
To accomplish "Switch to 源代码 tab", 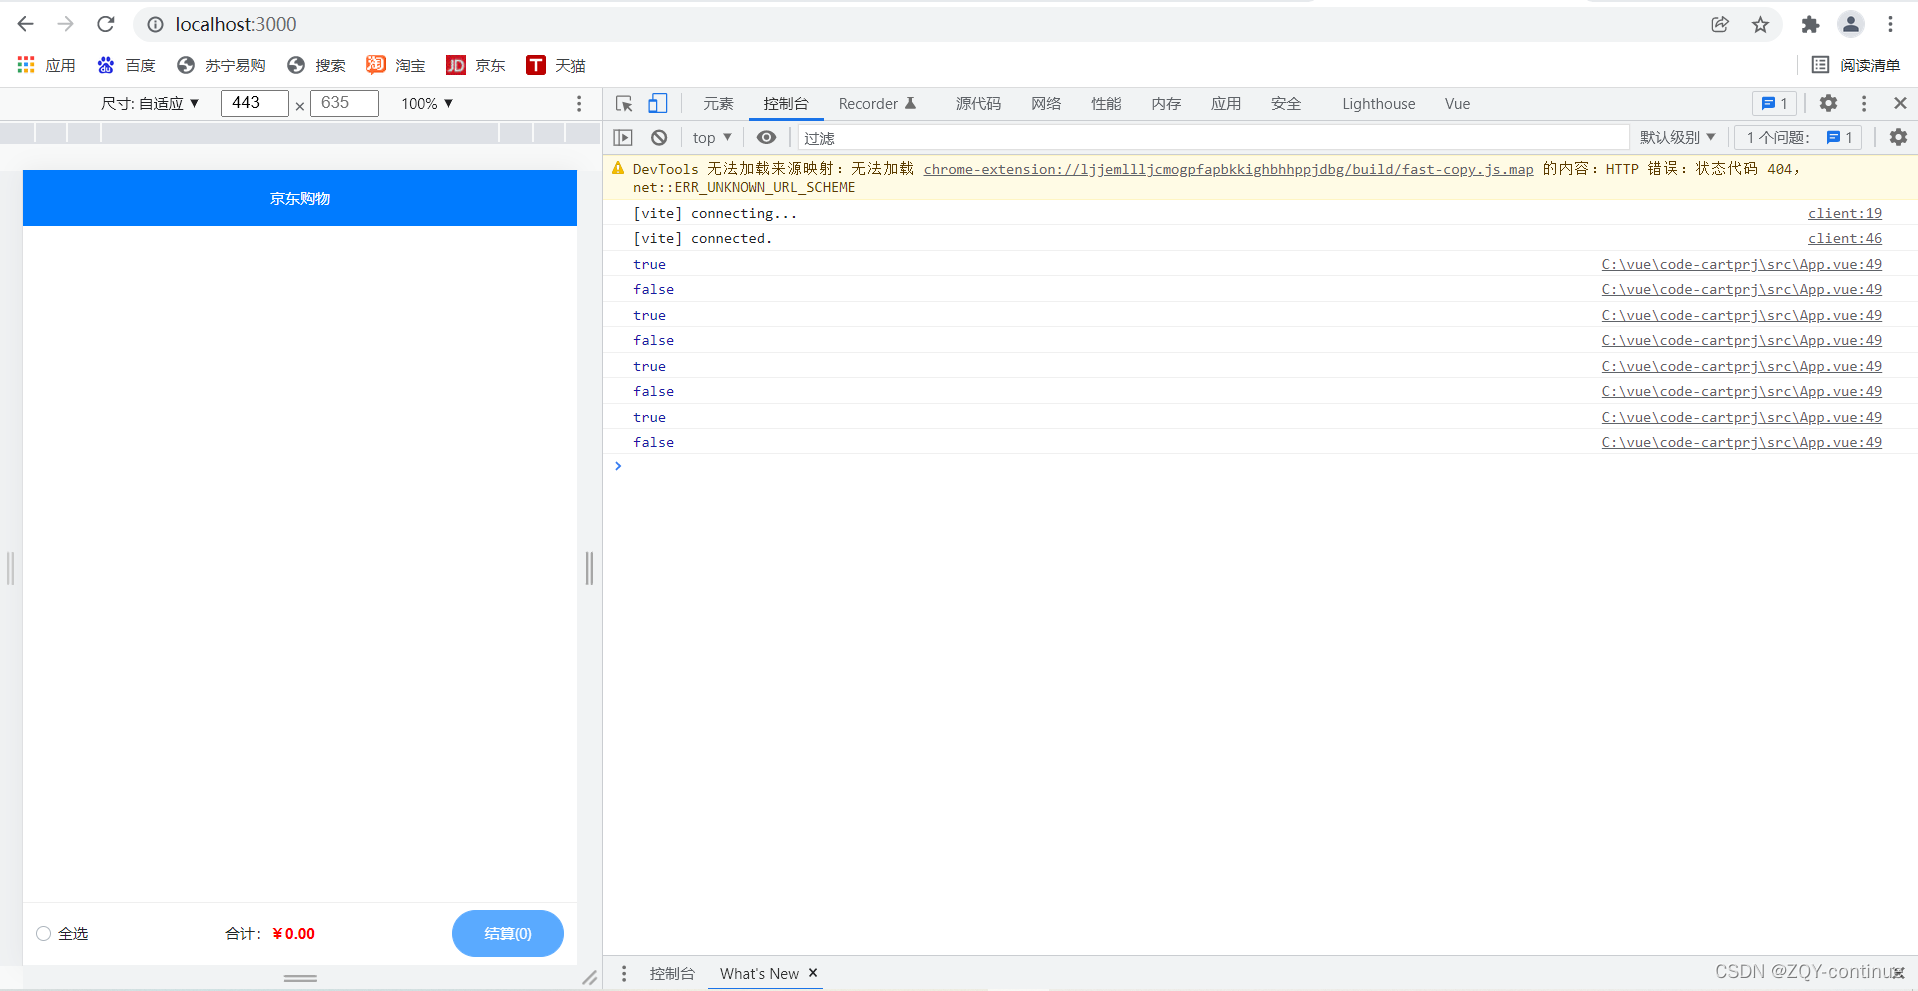I will point(978,103).
